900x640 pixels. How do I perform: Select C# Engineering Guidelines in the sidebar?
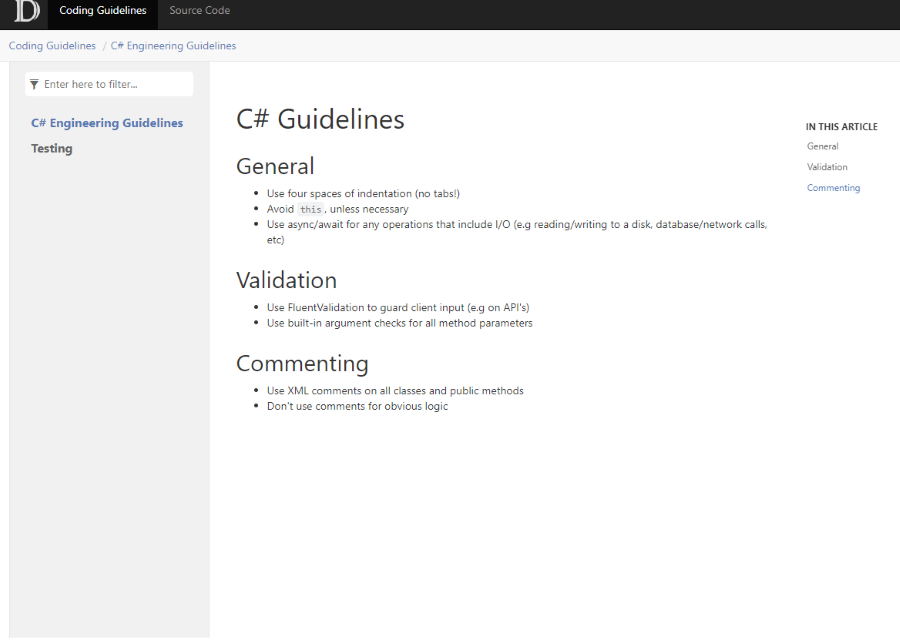click(107, 123)
